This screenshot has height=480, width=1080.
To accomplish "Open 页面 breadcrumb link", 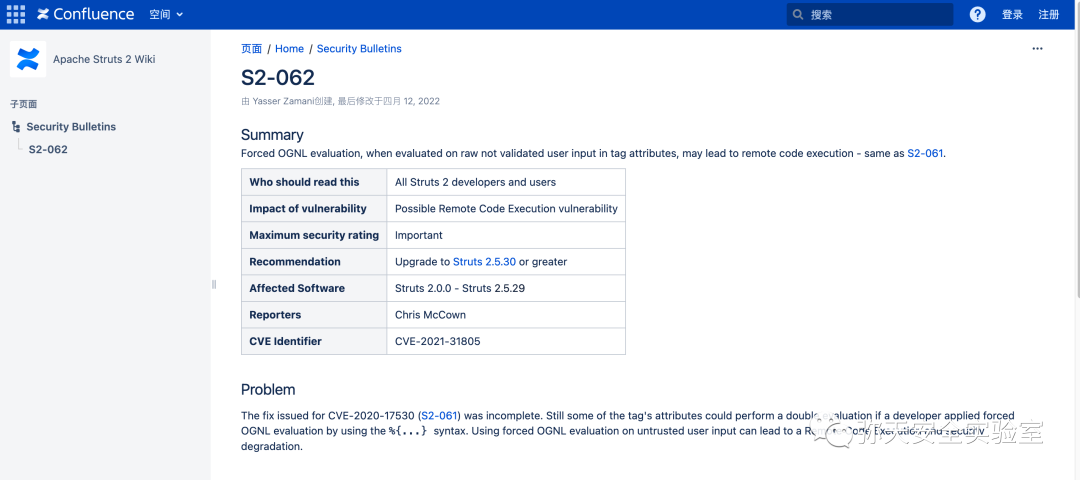I will tap(251, 49).
